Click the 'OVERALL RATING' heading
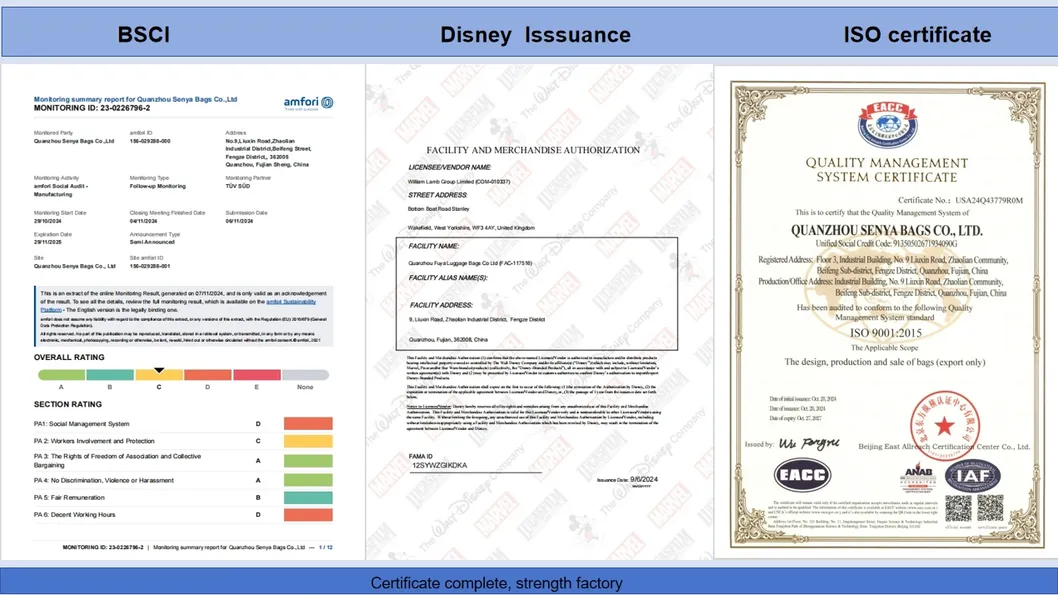This screenshot has height=595, width=1058. [69, 358]
